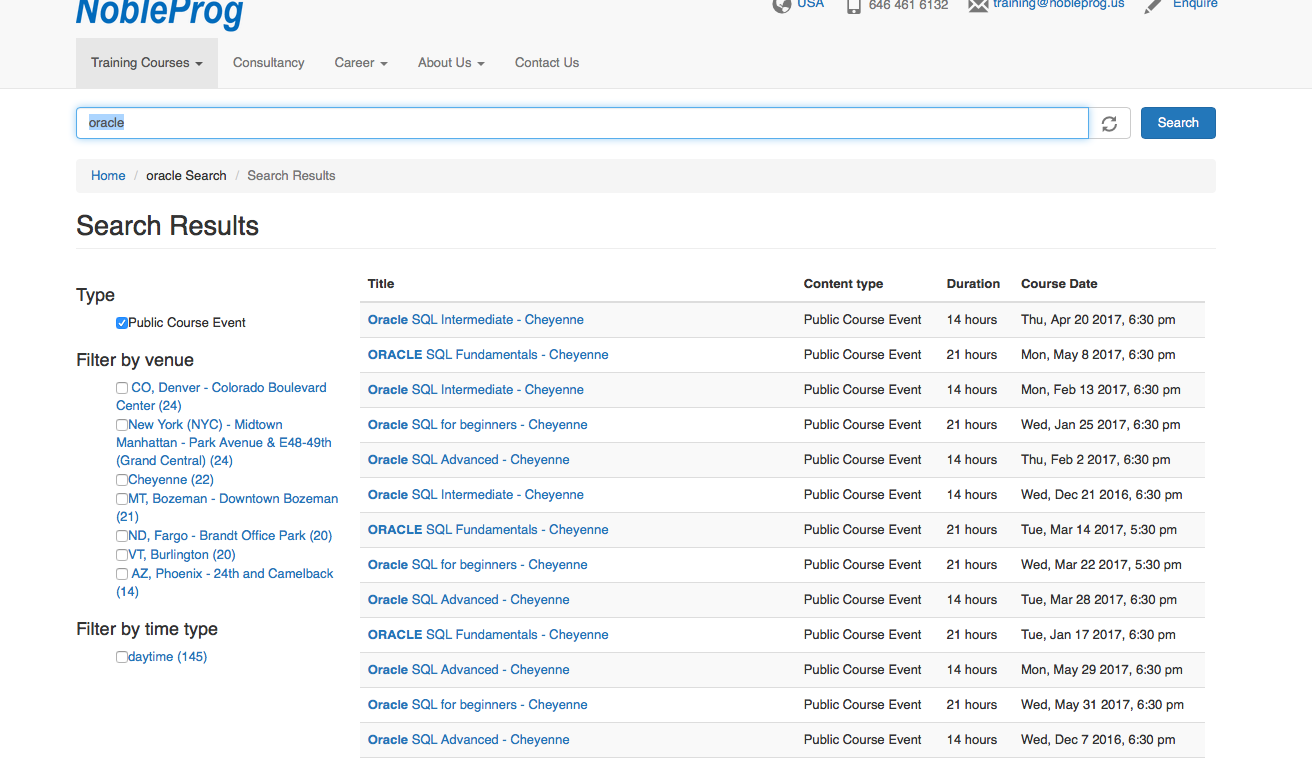Screen dimensions: 1312x762
Task: Click the Filter by venue heading
Action: [135, 360]
